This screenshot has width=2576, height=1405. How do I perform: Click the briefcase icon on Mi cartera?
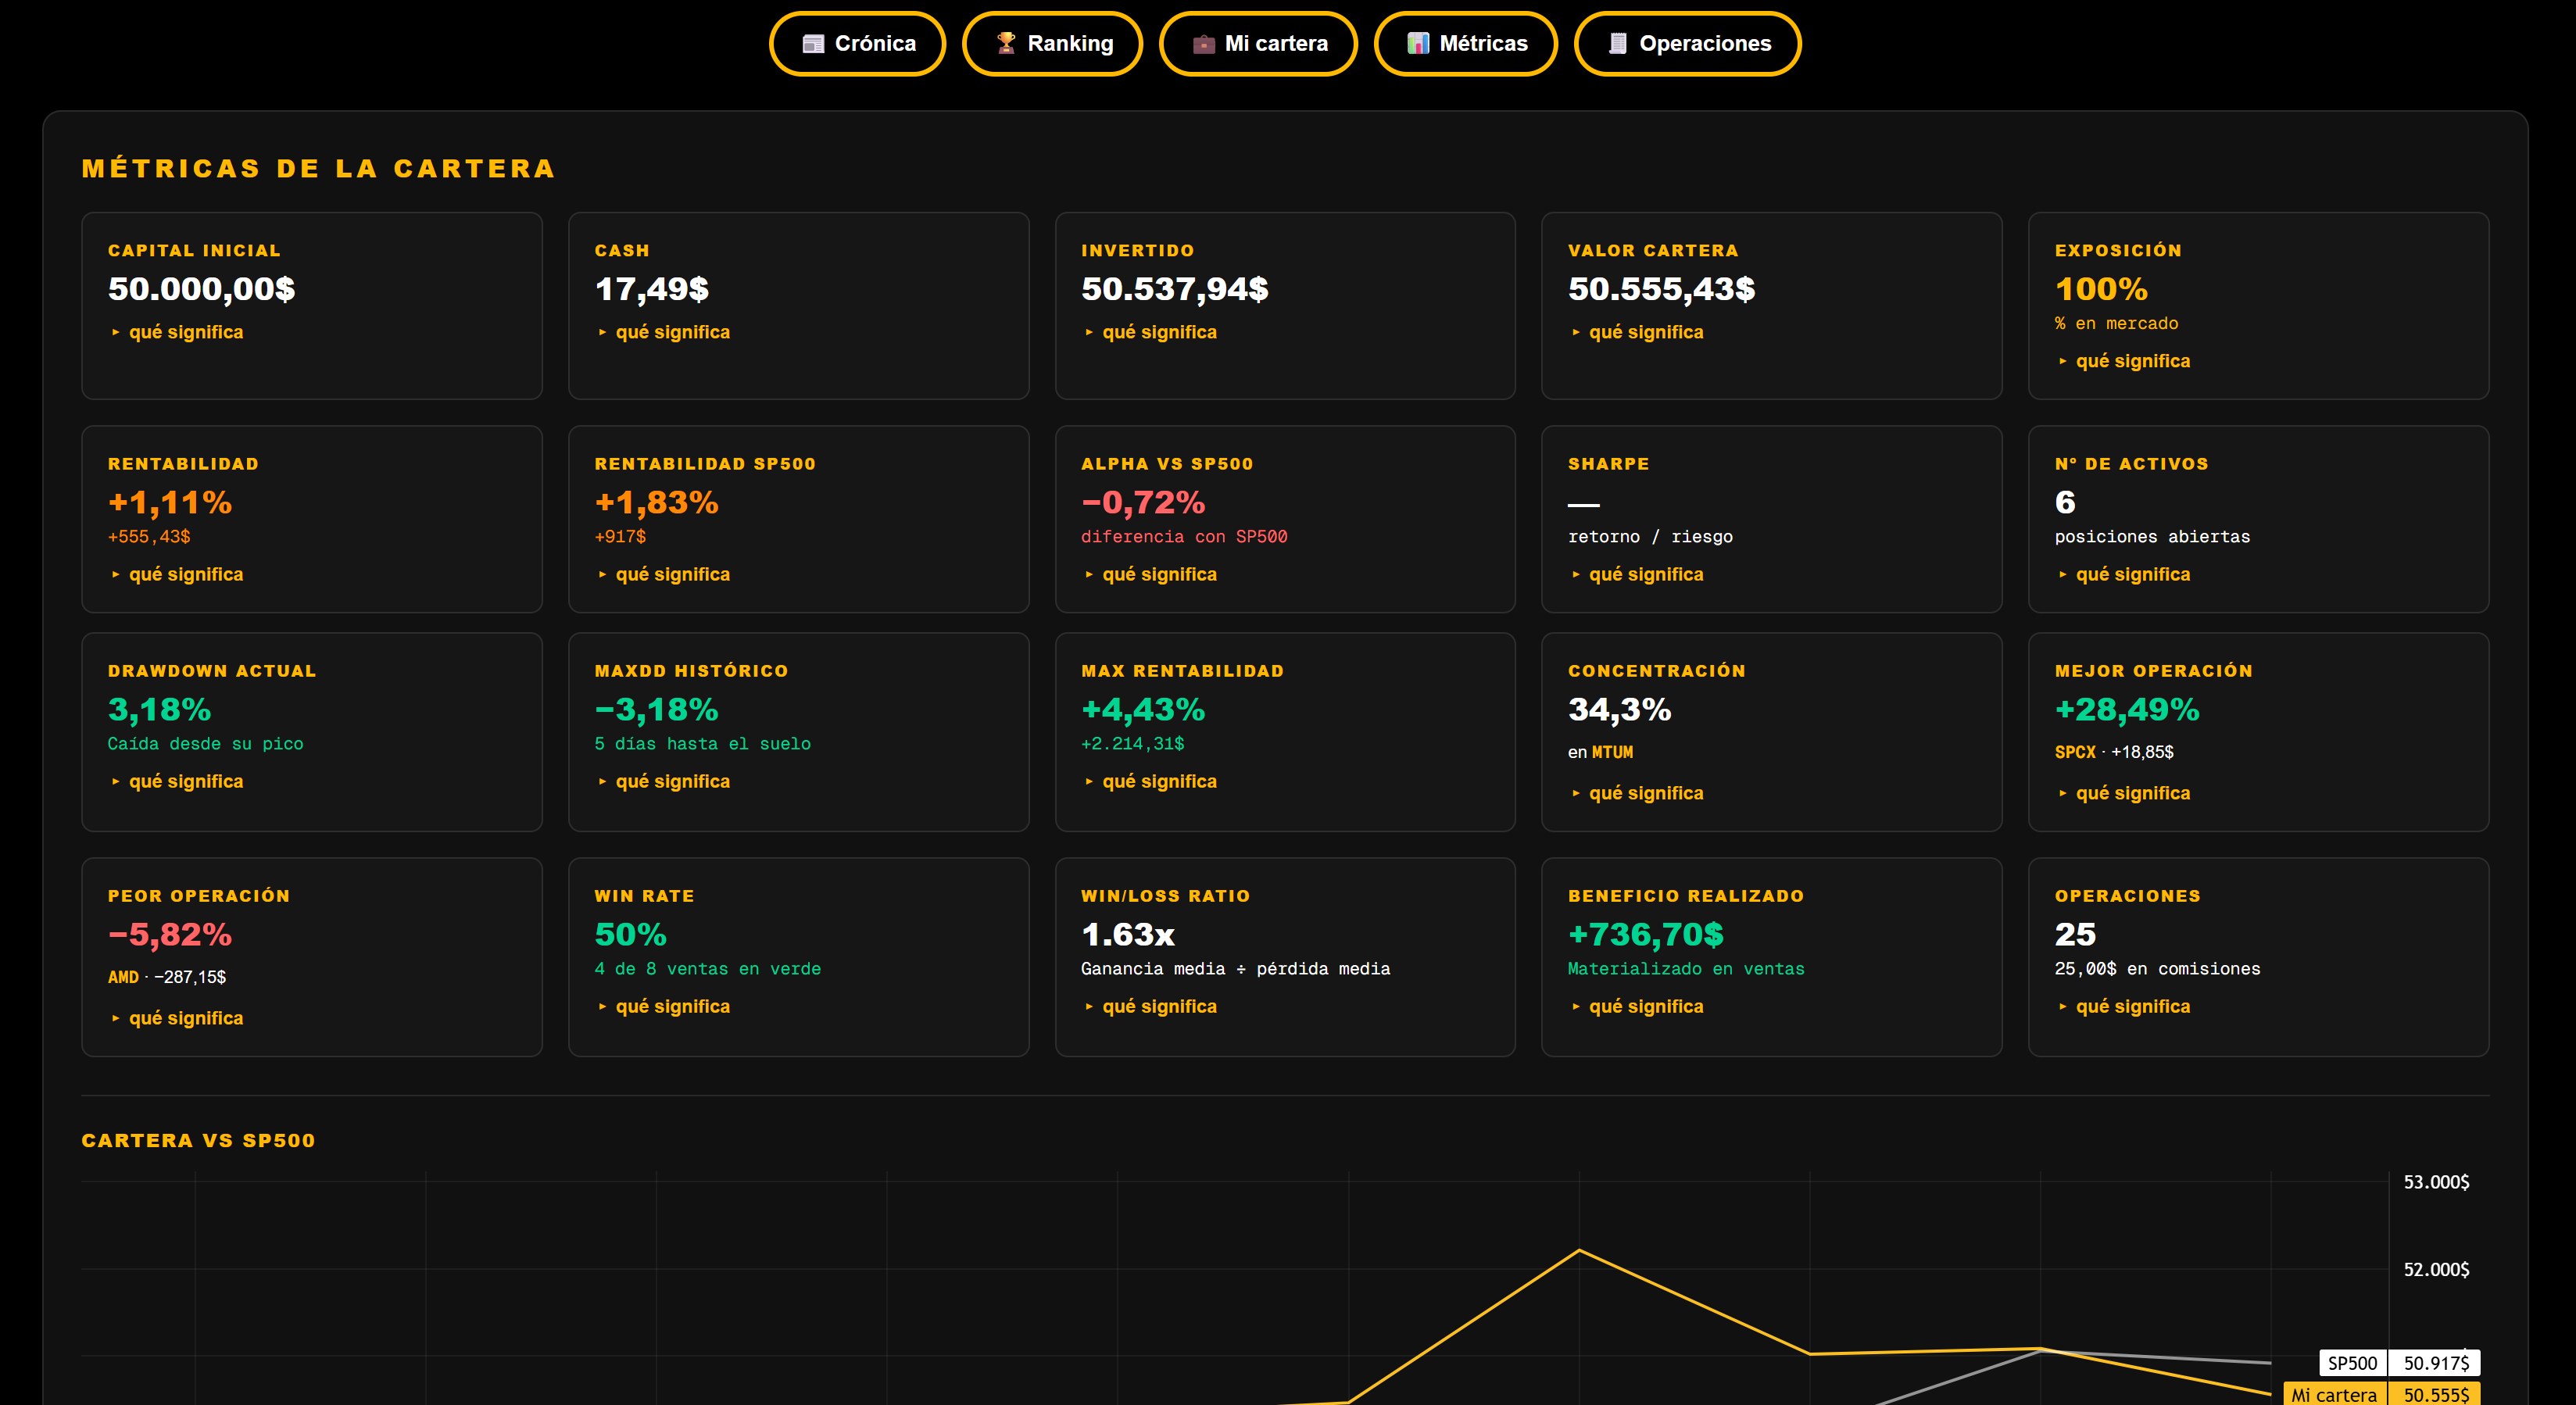(x=1203, y=43)
